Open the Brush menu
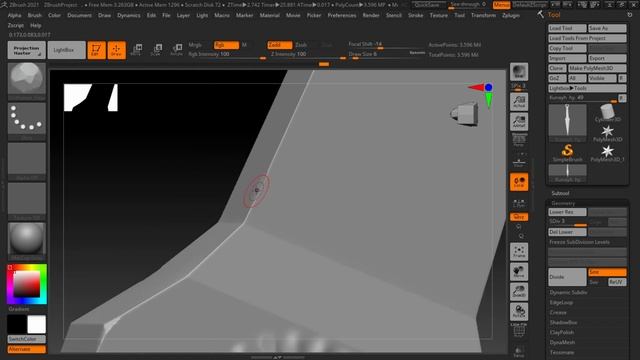Screen dimensions: 640x360 [35, 16]
